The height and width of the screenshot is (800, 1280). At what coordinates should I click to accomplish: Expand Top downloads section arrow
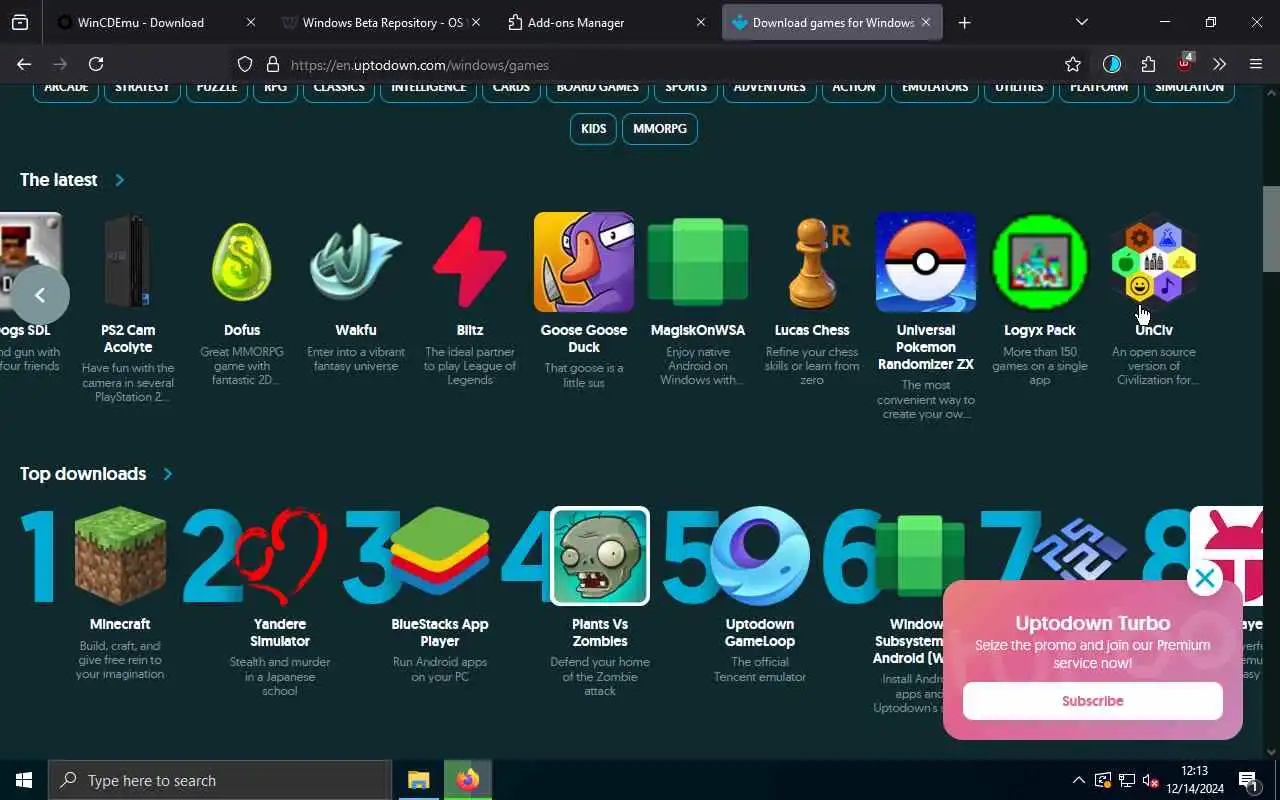tap(168, 474)
